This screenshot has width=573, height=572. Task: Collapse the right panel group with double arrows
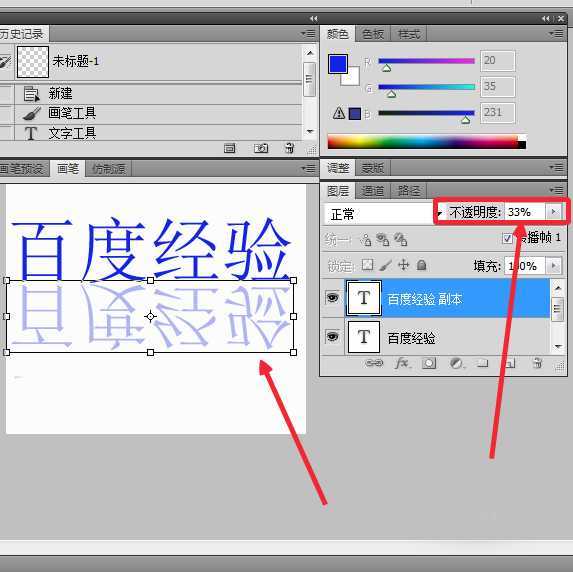tap(545, 19)
